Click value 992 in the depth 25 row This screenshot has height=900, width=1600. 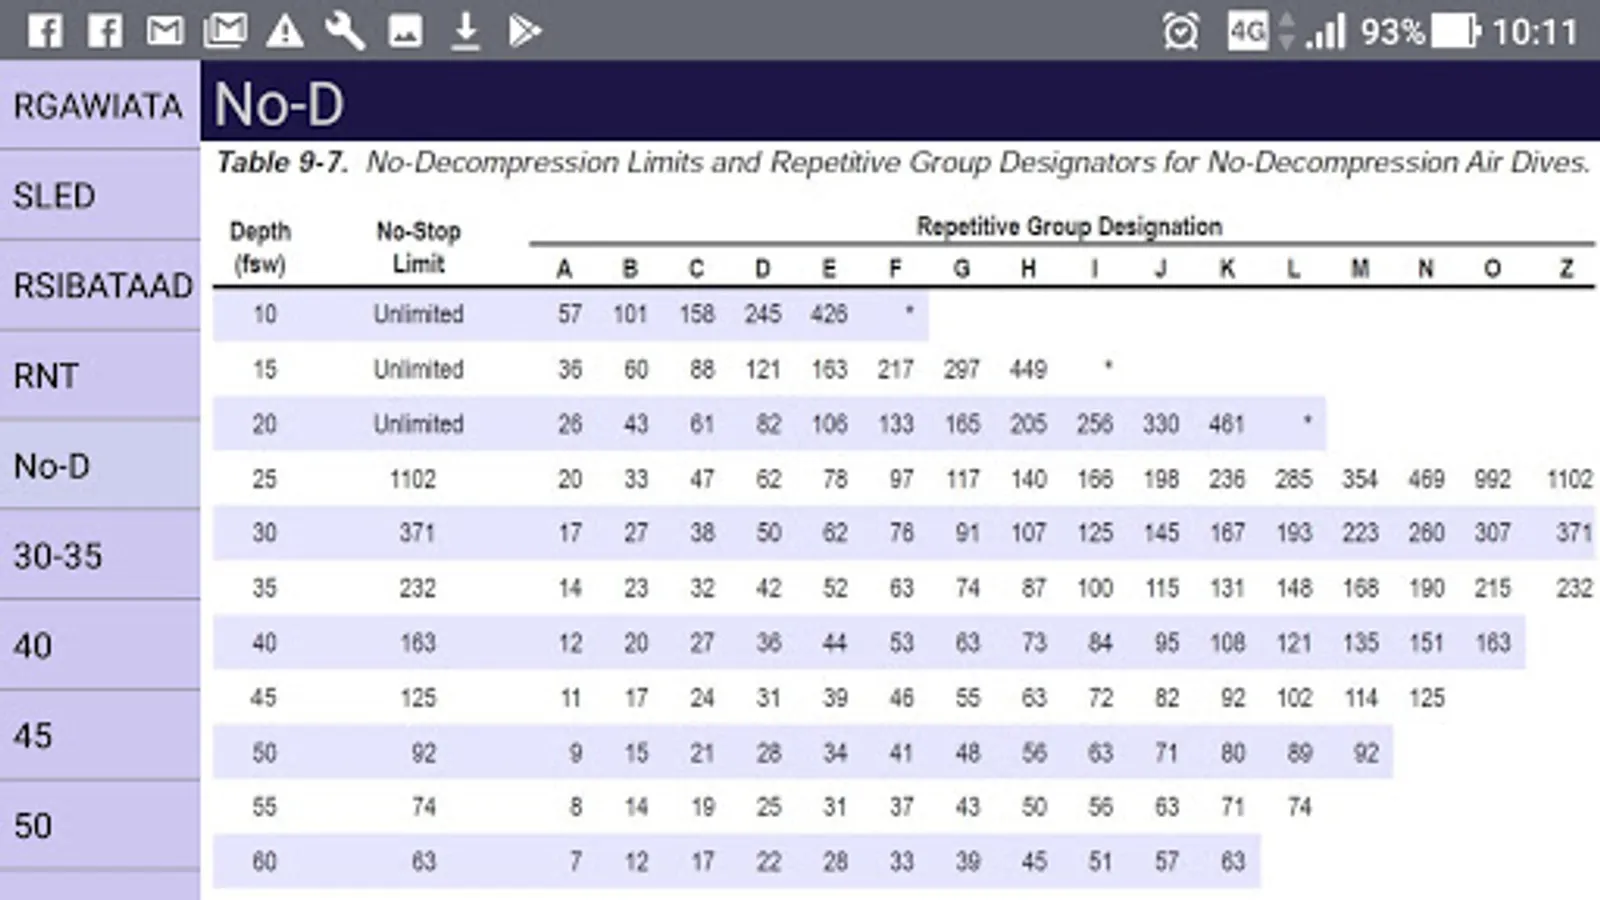coord(1492,479)
